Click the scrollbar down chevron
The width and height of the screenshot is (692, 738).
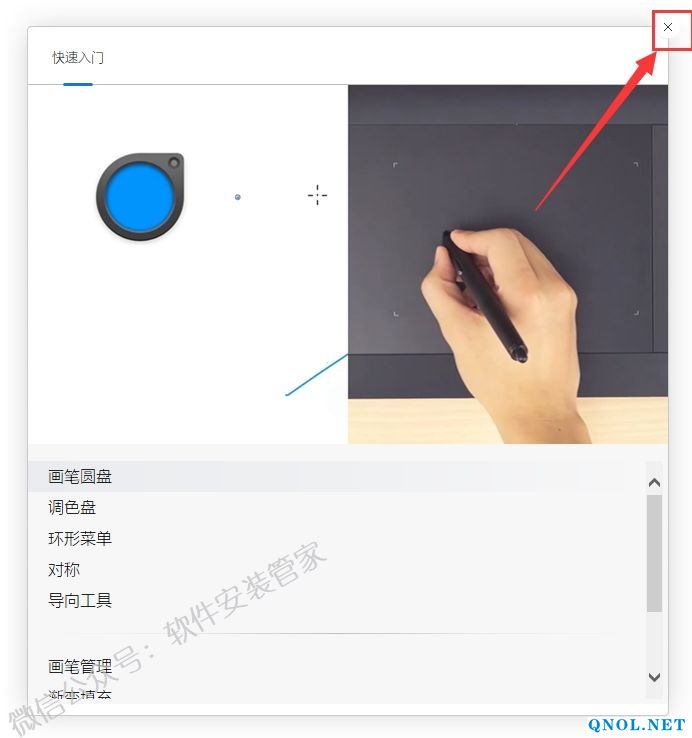pyautogui.click(x=654, y=677)
